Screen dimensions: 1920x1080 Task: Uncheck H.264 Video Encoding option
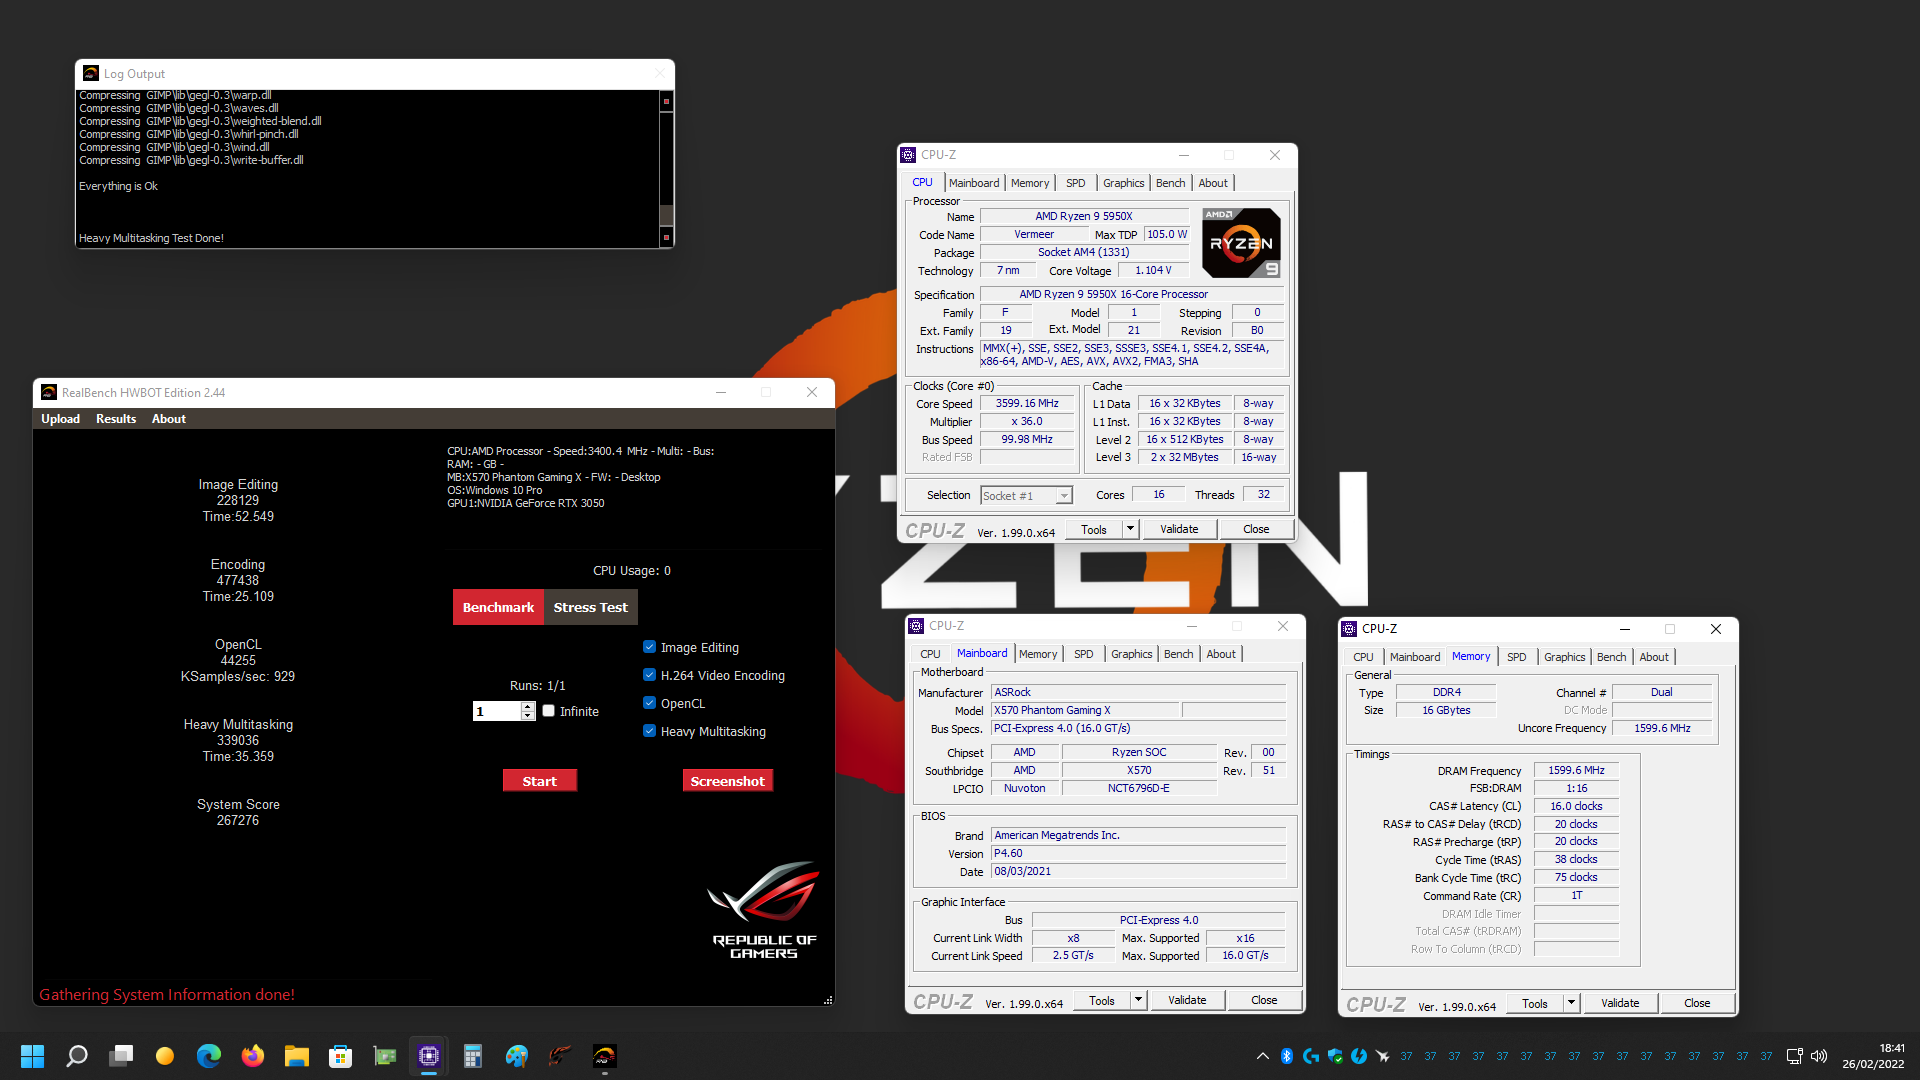650,675
